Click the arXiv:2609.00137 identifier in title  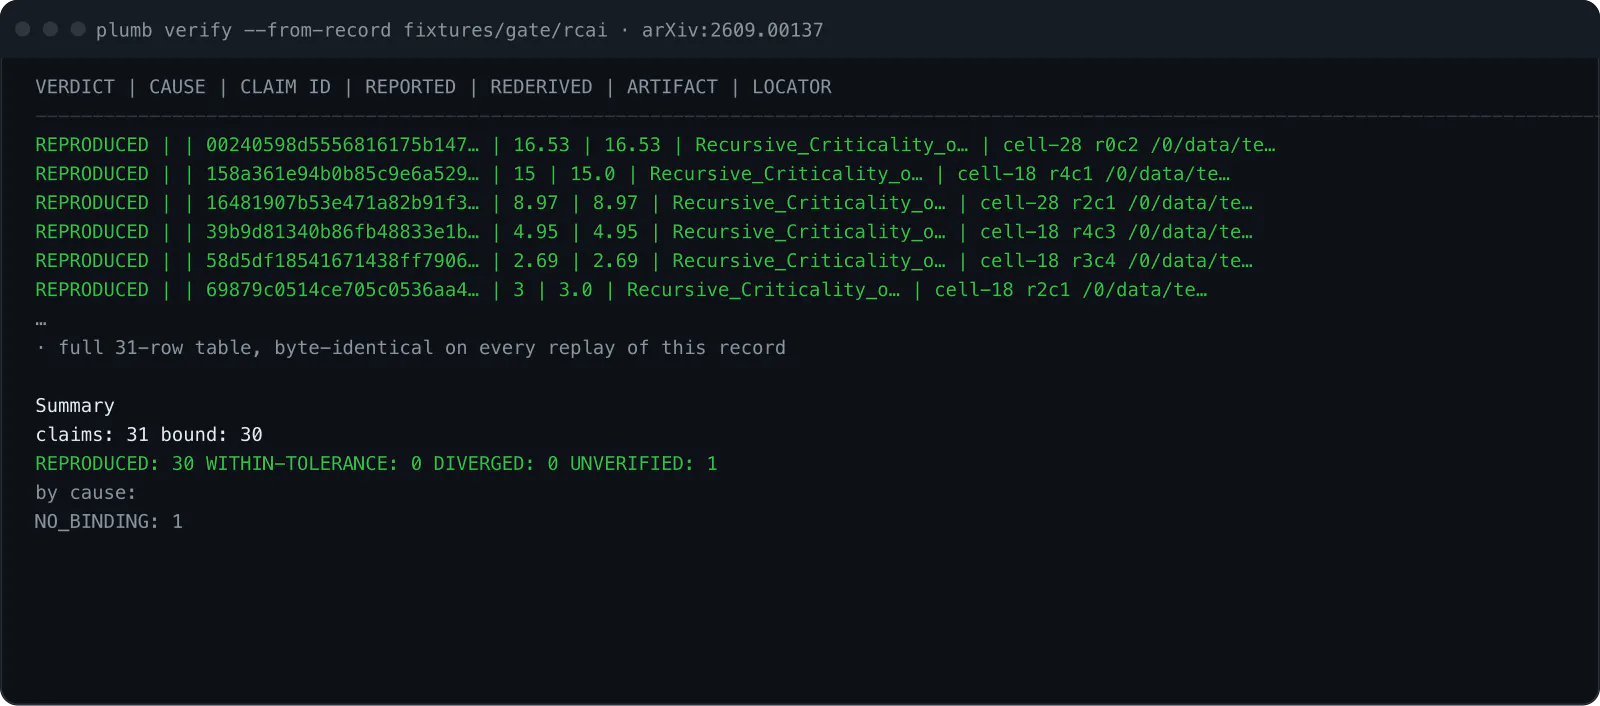tap(732, 30)
